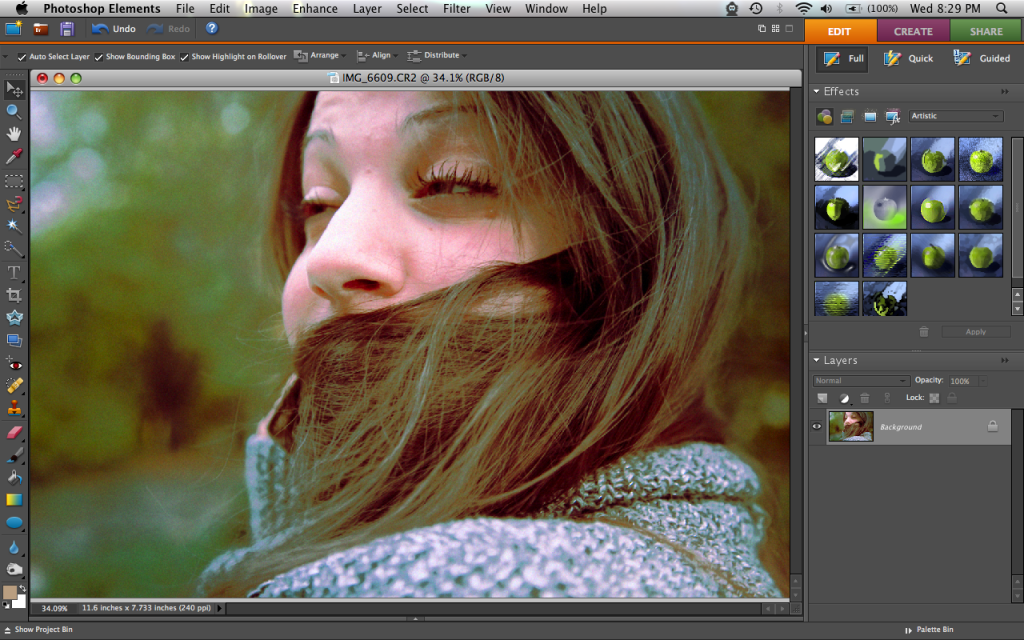Select the Horizontal Type tool
1024x640 pixels.
(x=14, y=272)
